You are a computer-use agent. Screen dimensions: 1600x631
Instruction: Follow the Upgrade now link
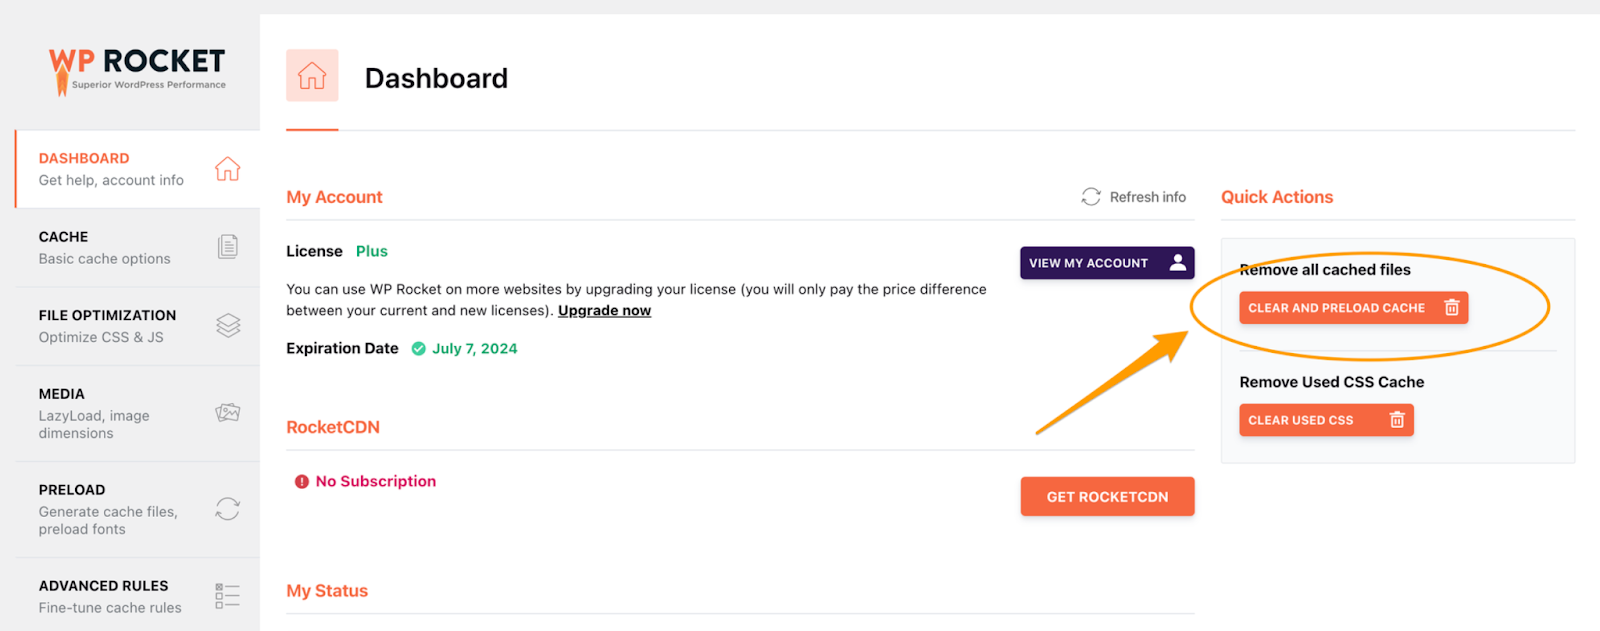pos(604,311)
